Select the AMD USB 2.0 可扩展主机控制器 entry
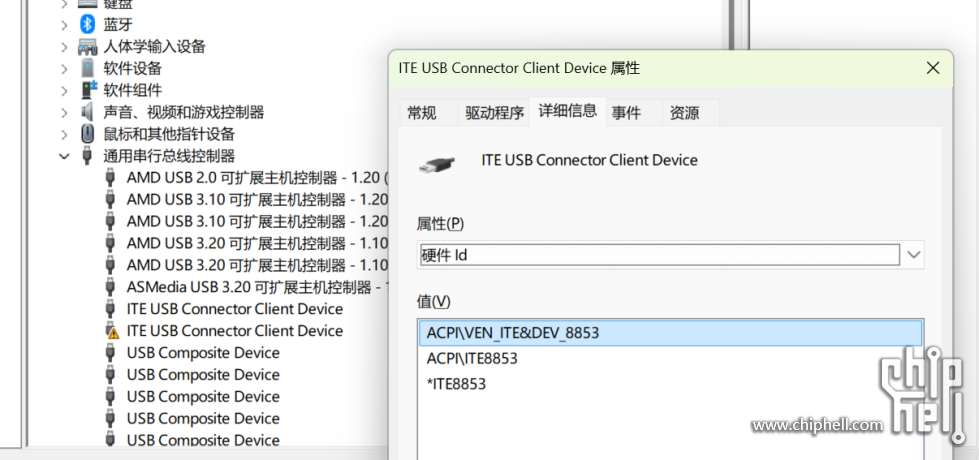Screen dimensions: 979x460 [257, 178]
